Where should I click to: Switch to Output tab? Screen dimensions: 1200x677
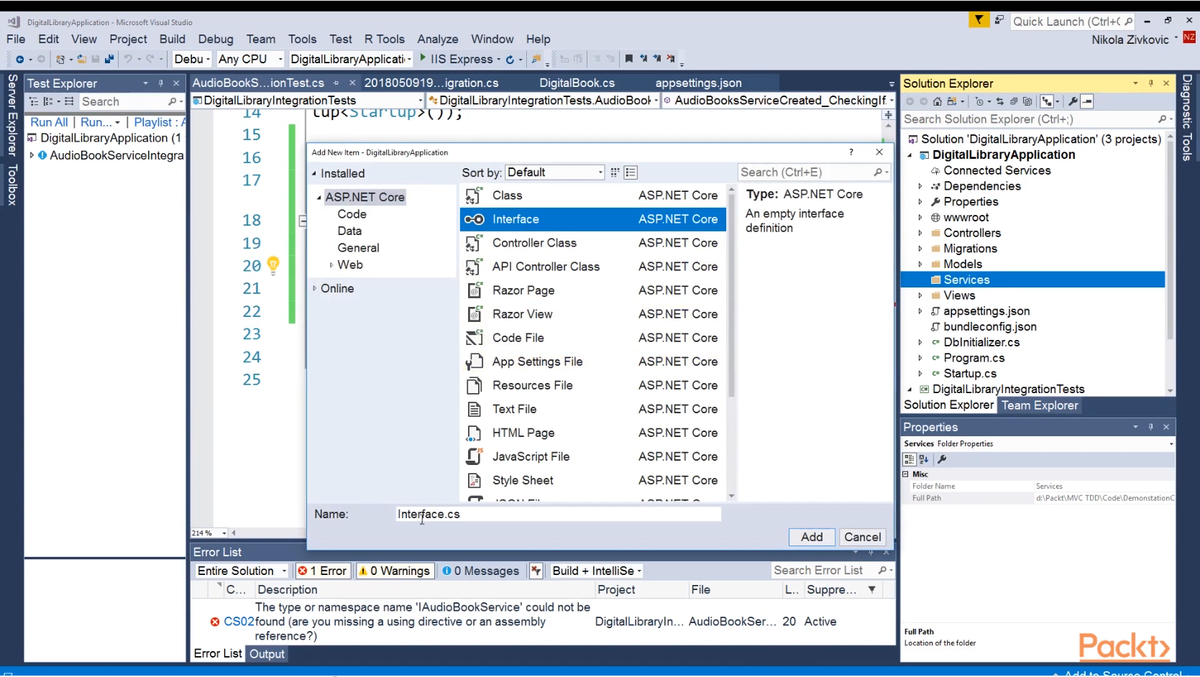(267, 654)
